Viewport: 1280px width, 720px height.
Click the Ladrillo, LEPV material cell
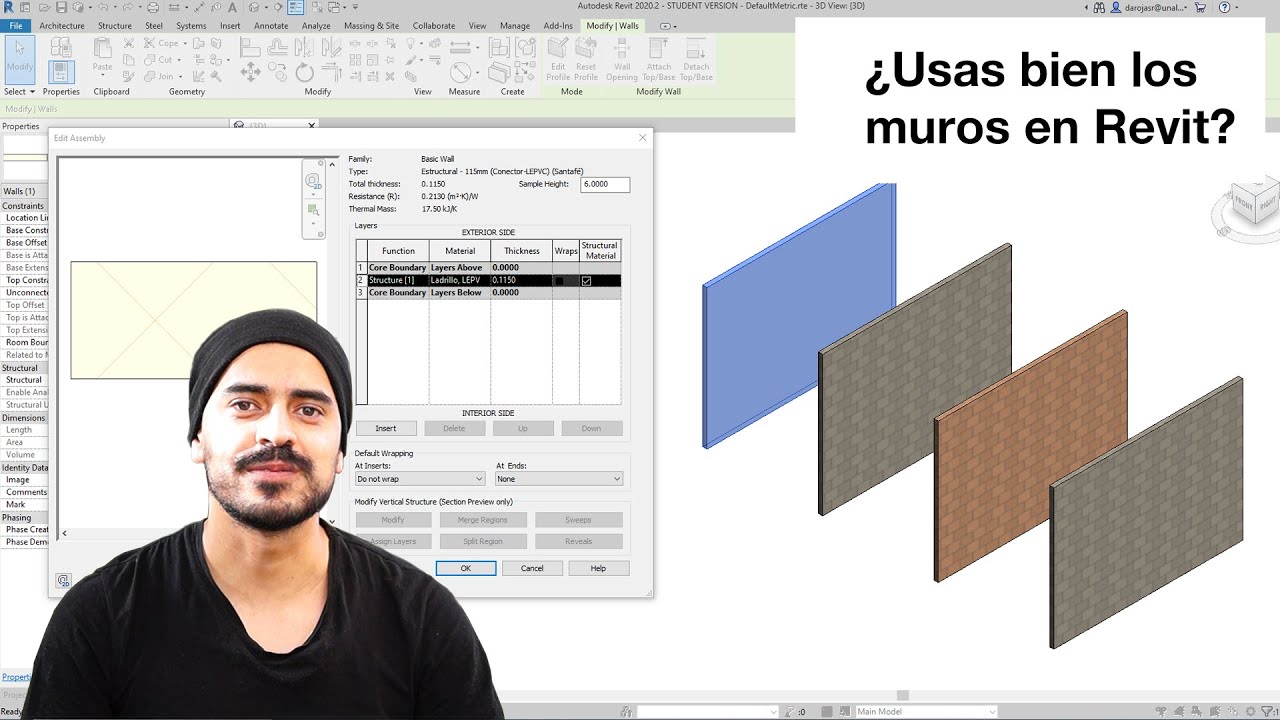459,281
